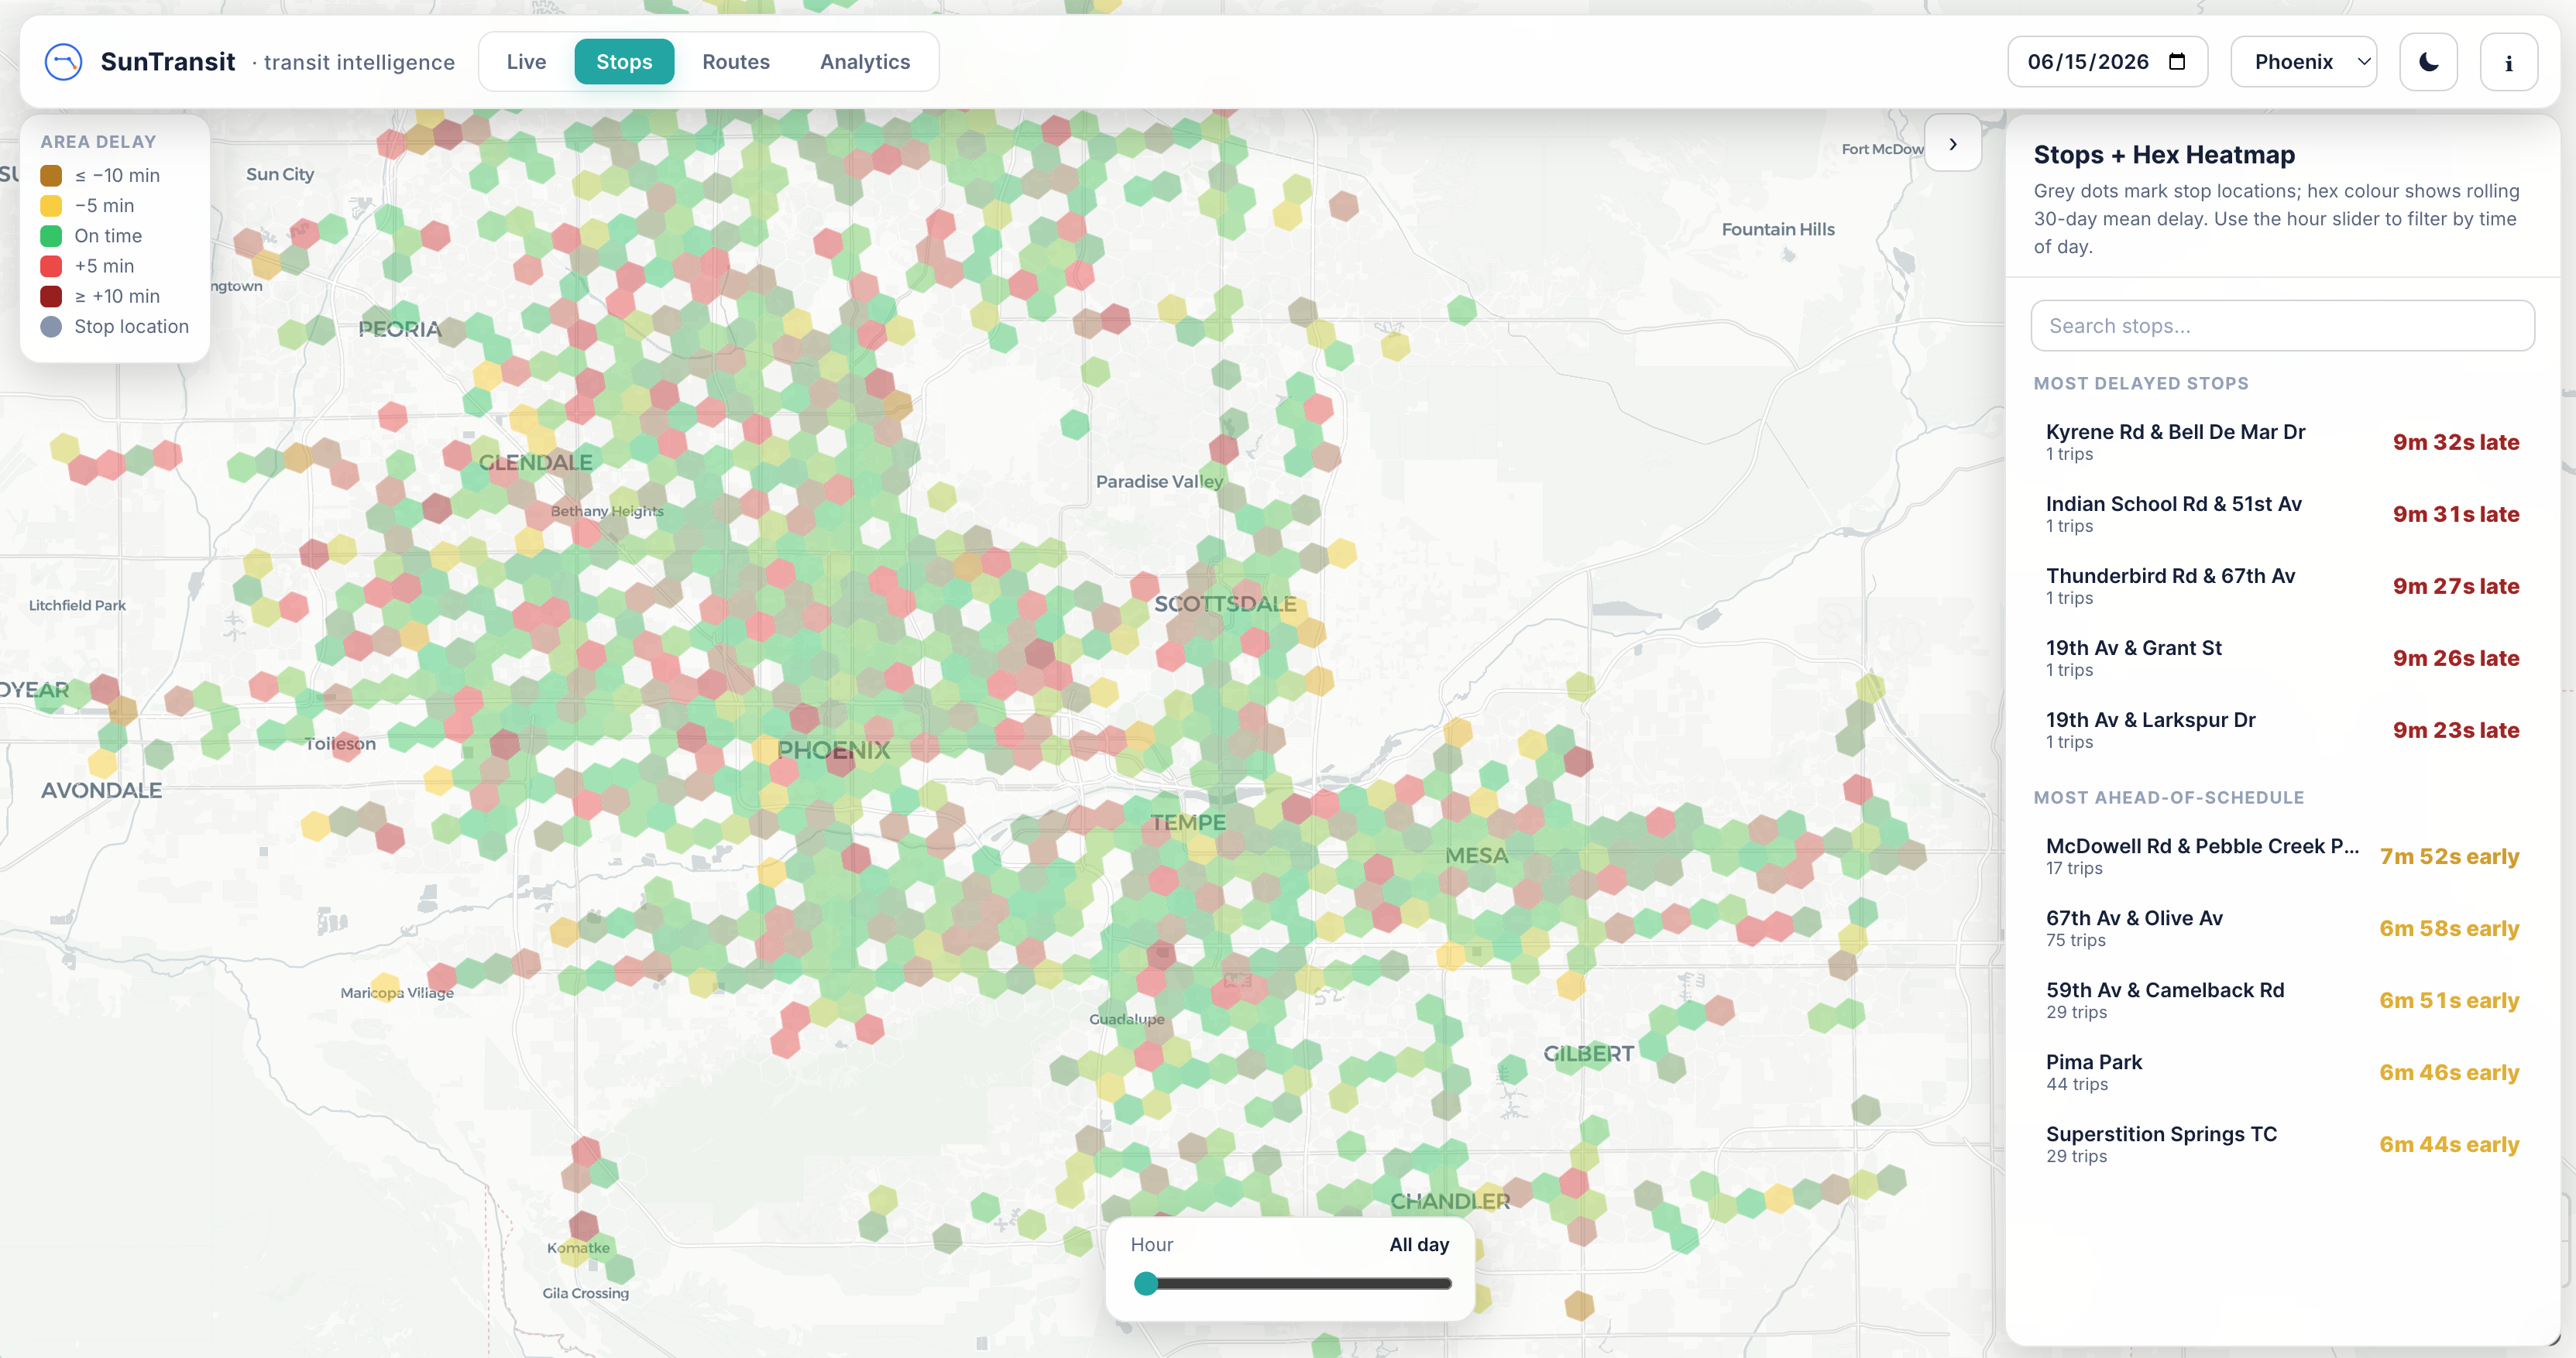Collapse the side panel with chevron arrow
The image size is (2576, 1358).
pos(1952,144)
